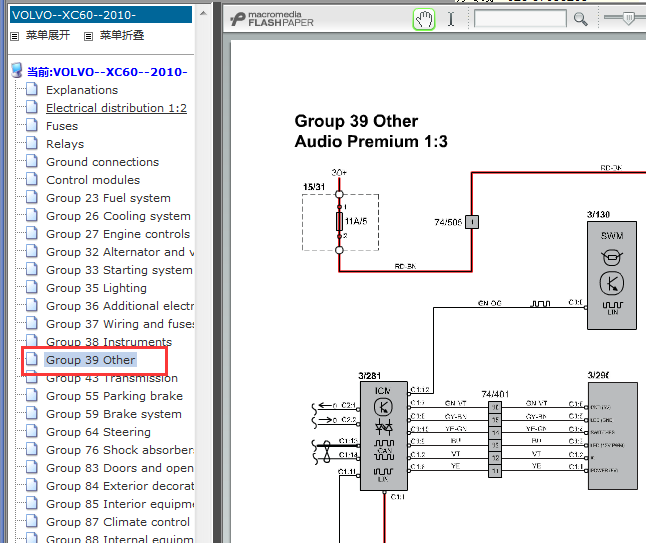Open the Fuses page
The height and width of the screenshot is (543, 646).
pyautogui.click(x=62, y=126)
